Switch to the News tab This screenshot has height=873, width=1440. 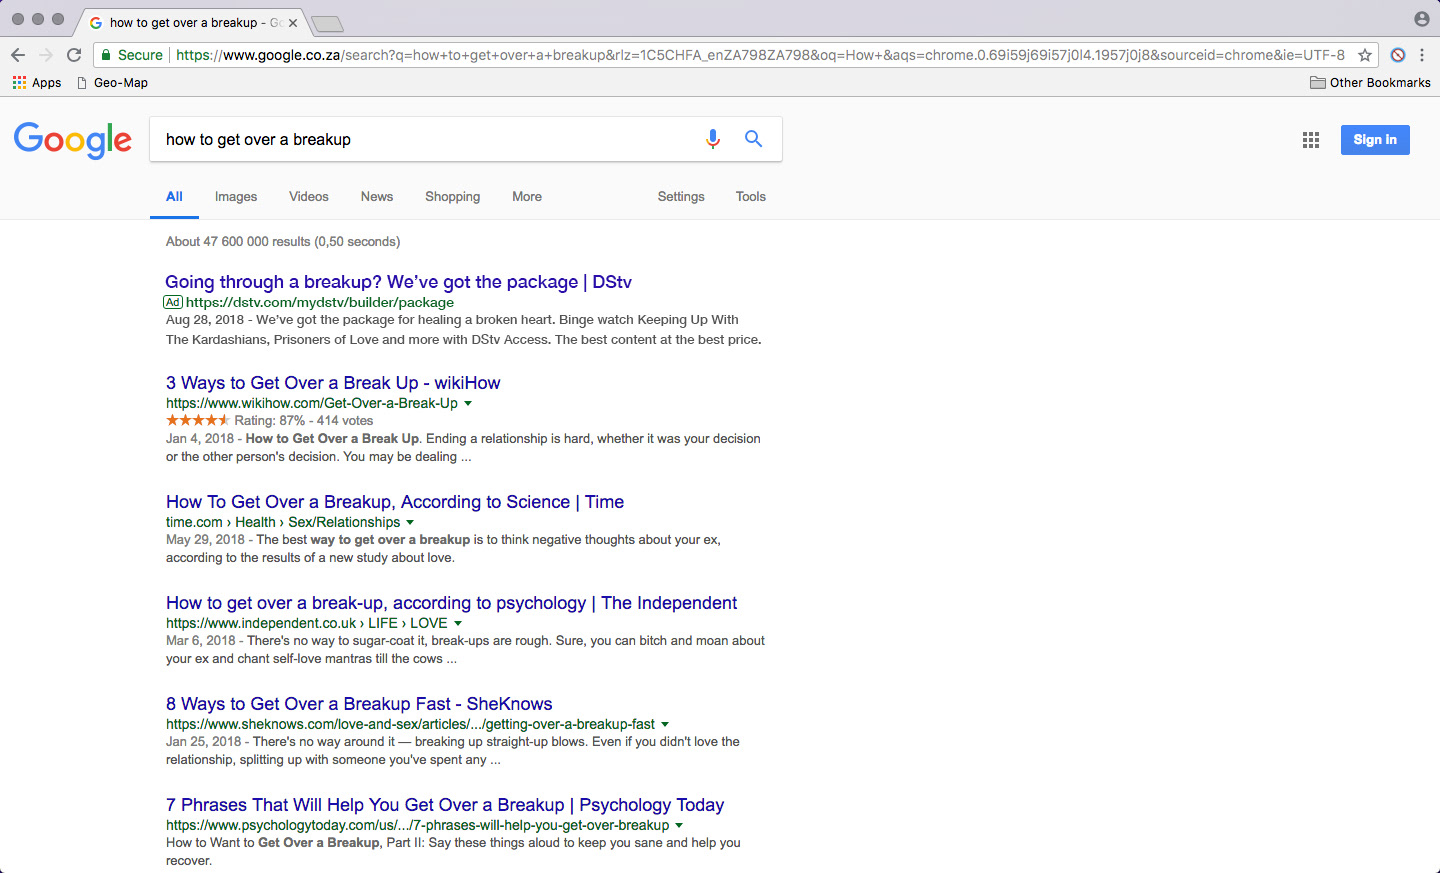point(377,197)
